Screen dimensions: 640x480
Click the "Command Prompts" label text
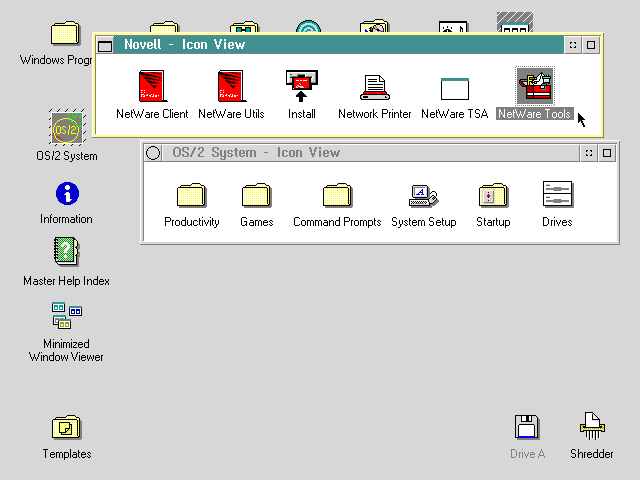tap(337, 222)
